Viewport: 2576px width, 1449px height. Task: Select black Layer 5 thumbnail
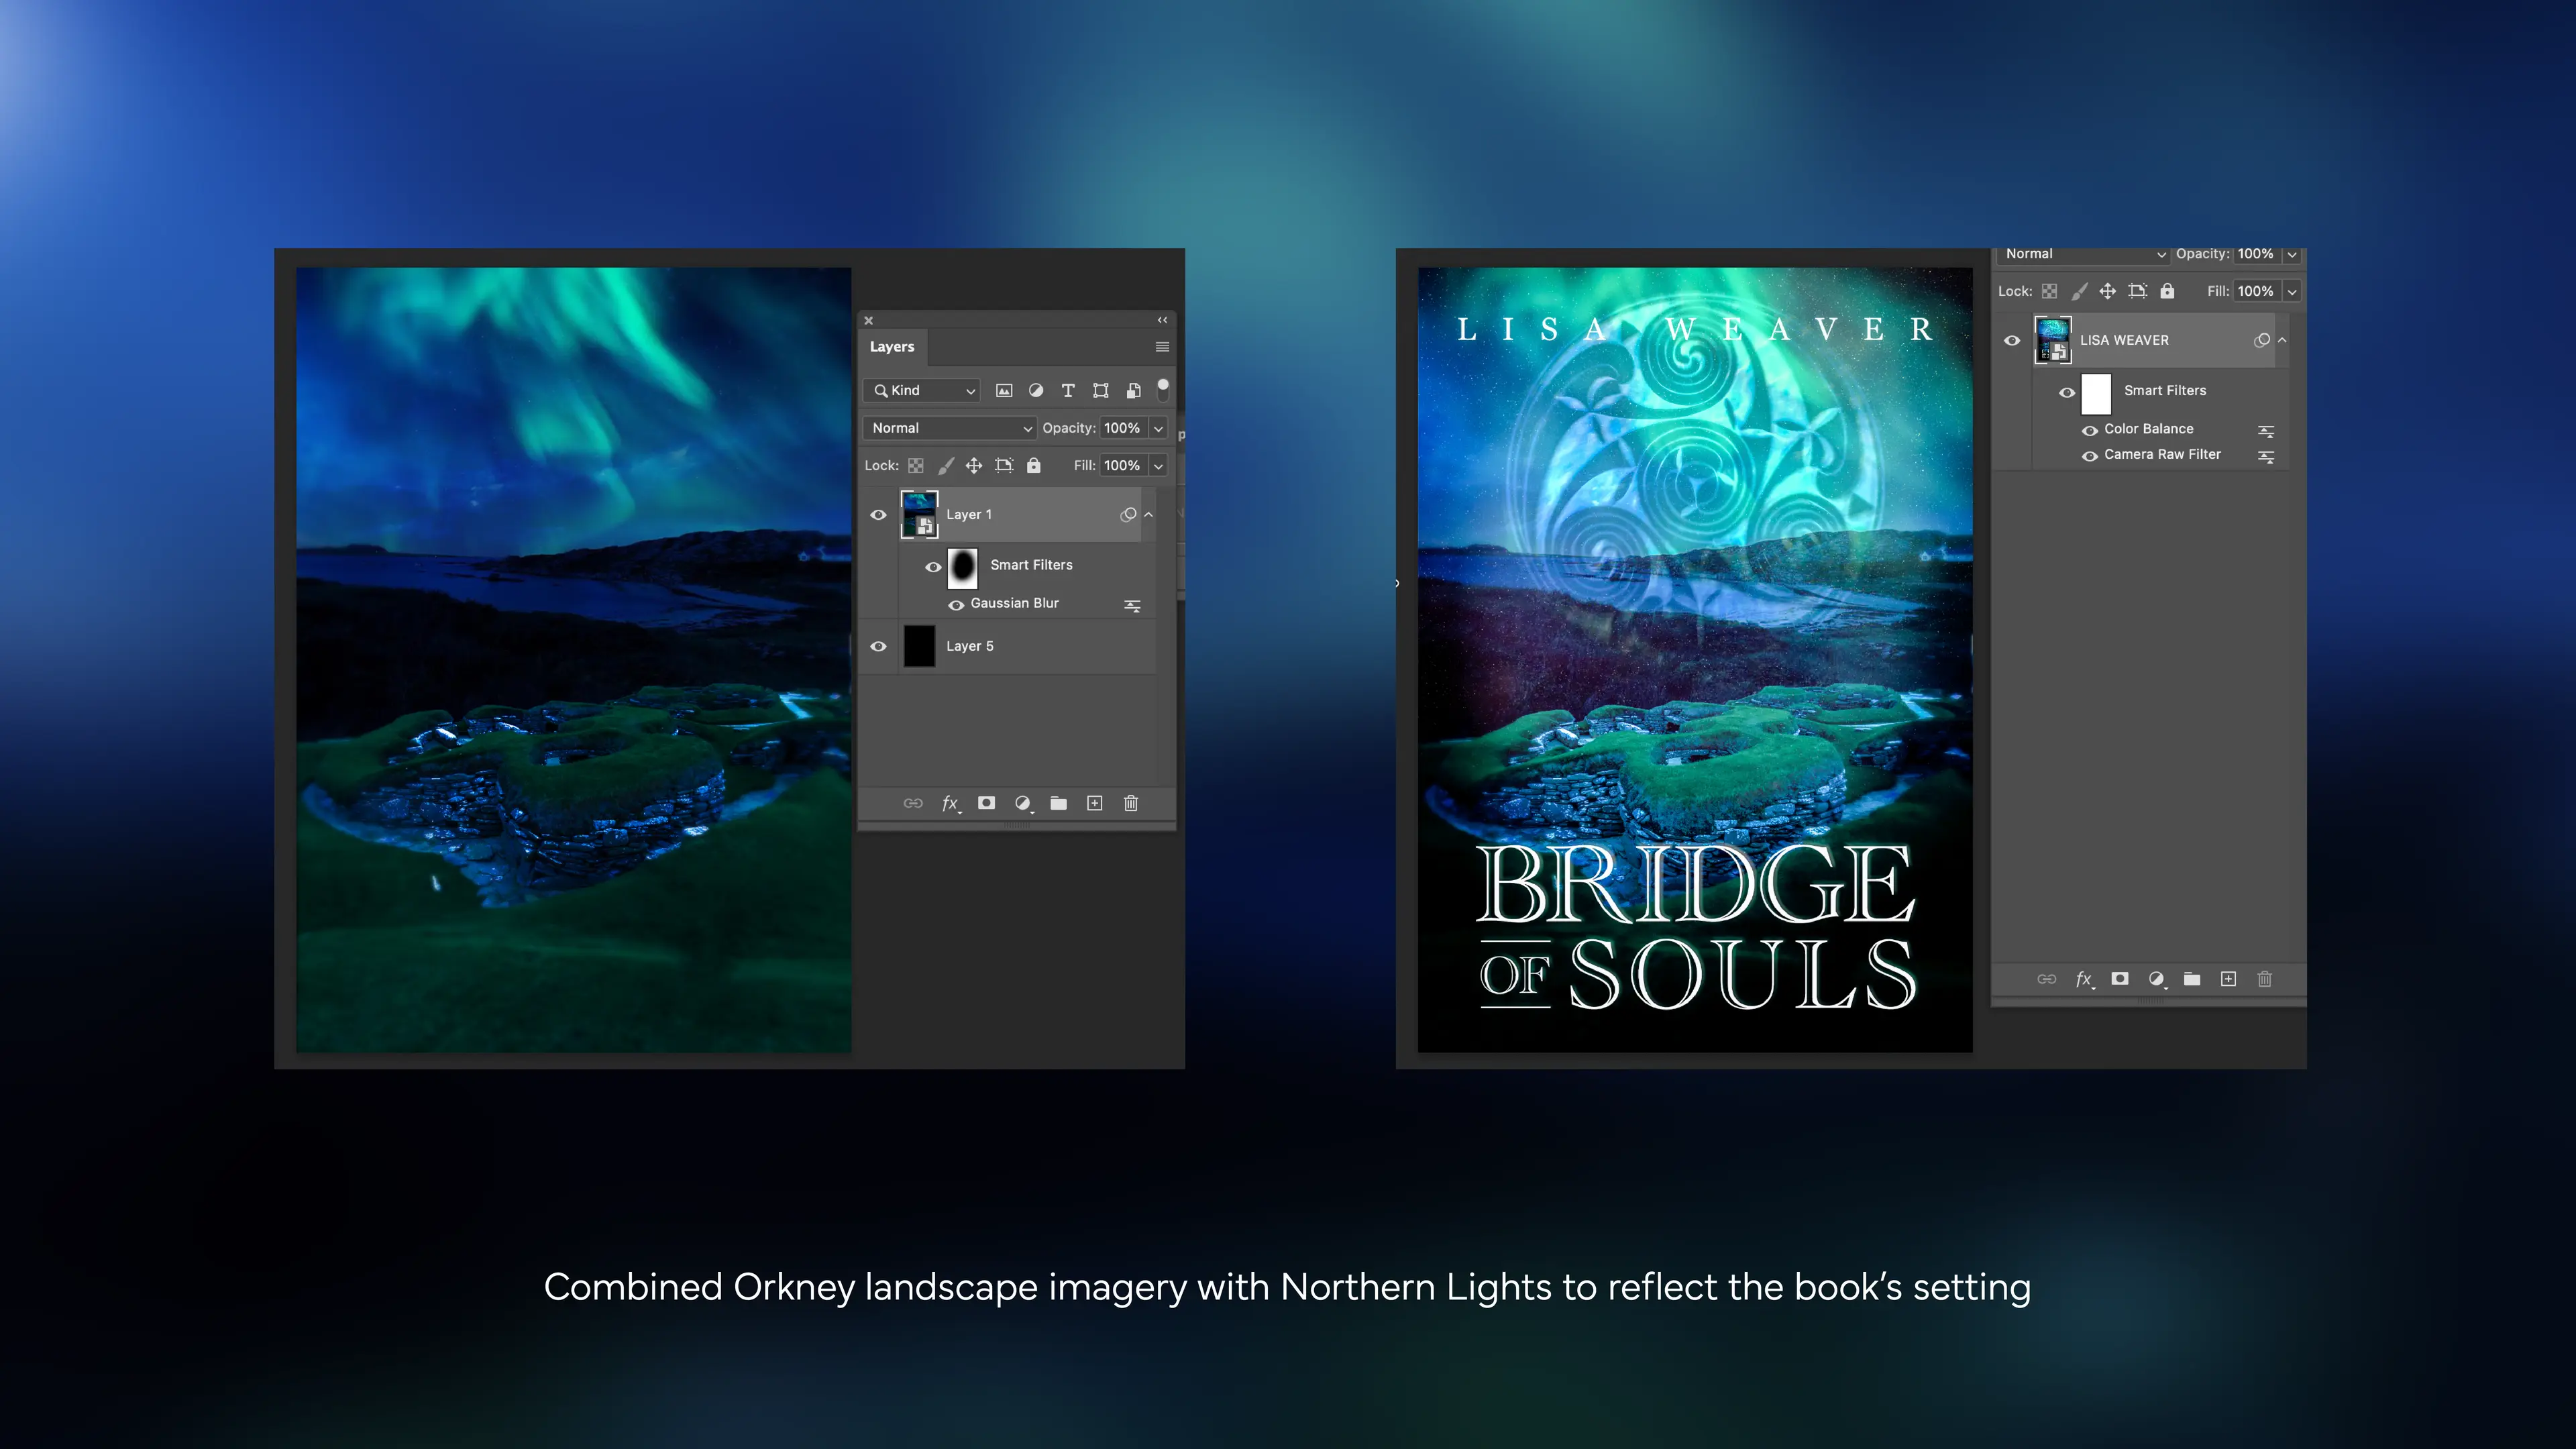click(919, 647)
